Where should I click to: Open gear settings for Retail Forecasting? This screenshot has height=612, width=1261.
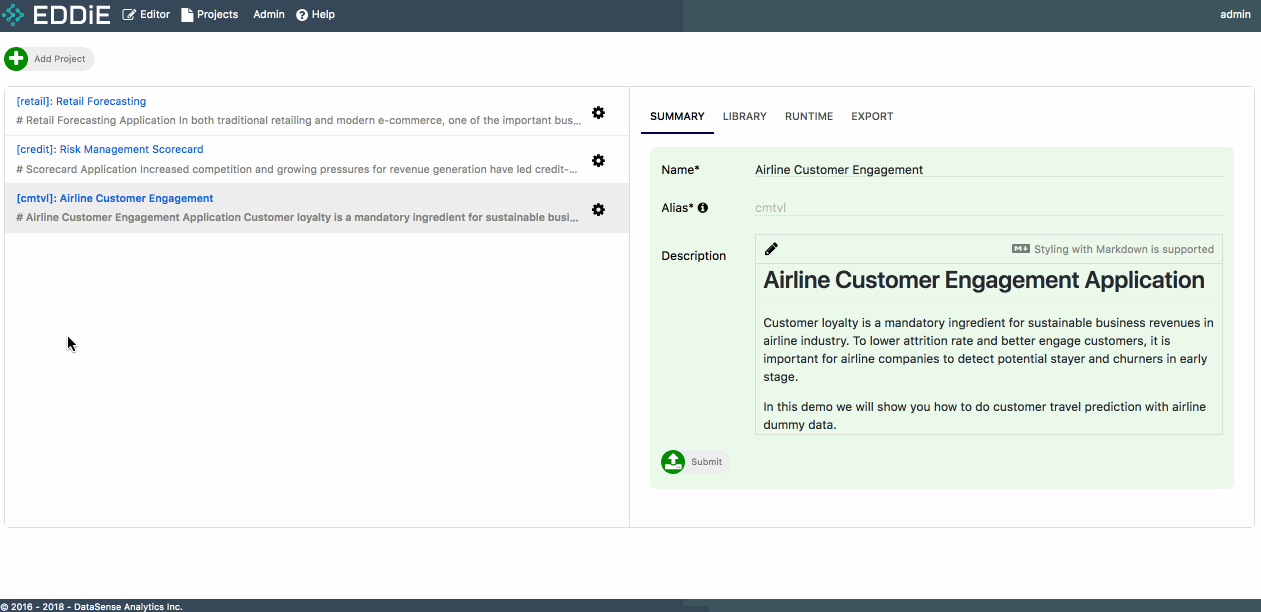[598, 113]
